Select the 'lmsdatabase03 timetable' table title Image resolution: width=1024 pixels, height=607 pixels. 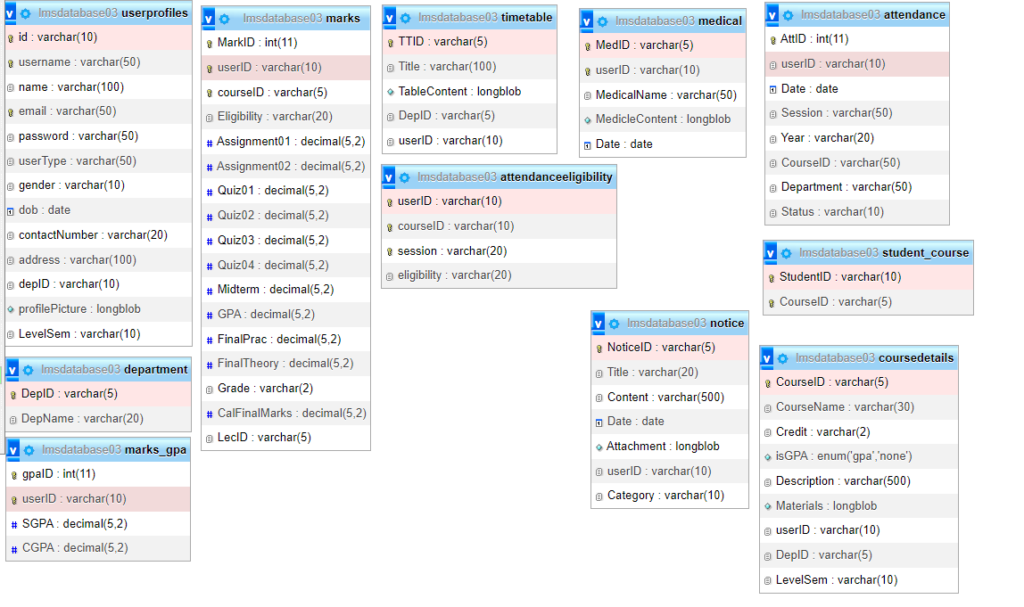pyautogui.click(x=485, y=18)
